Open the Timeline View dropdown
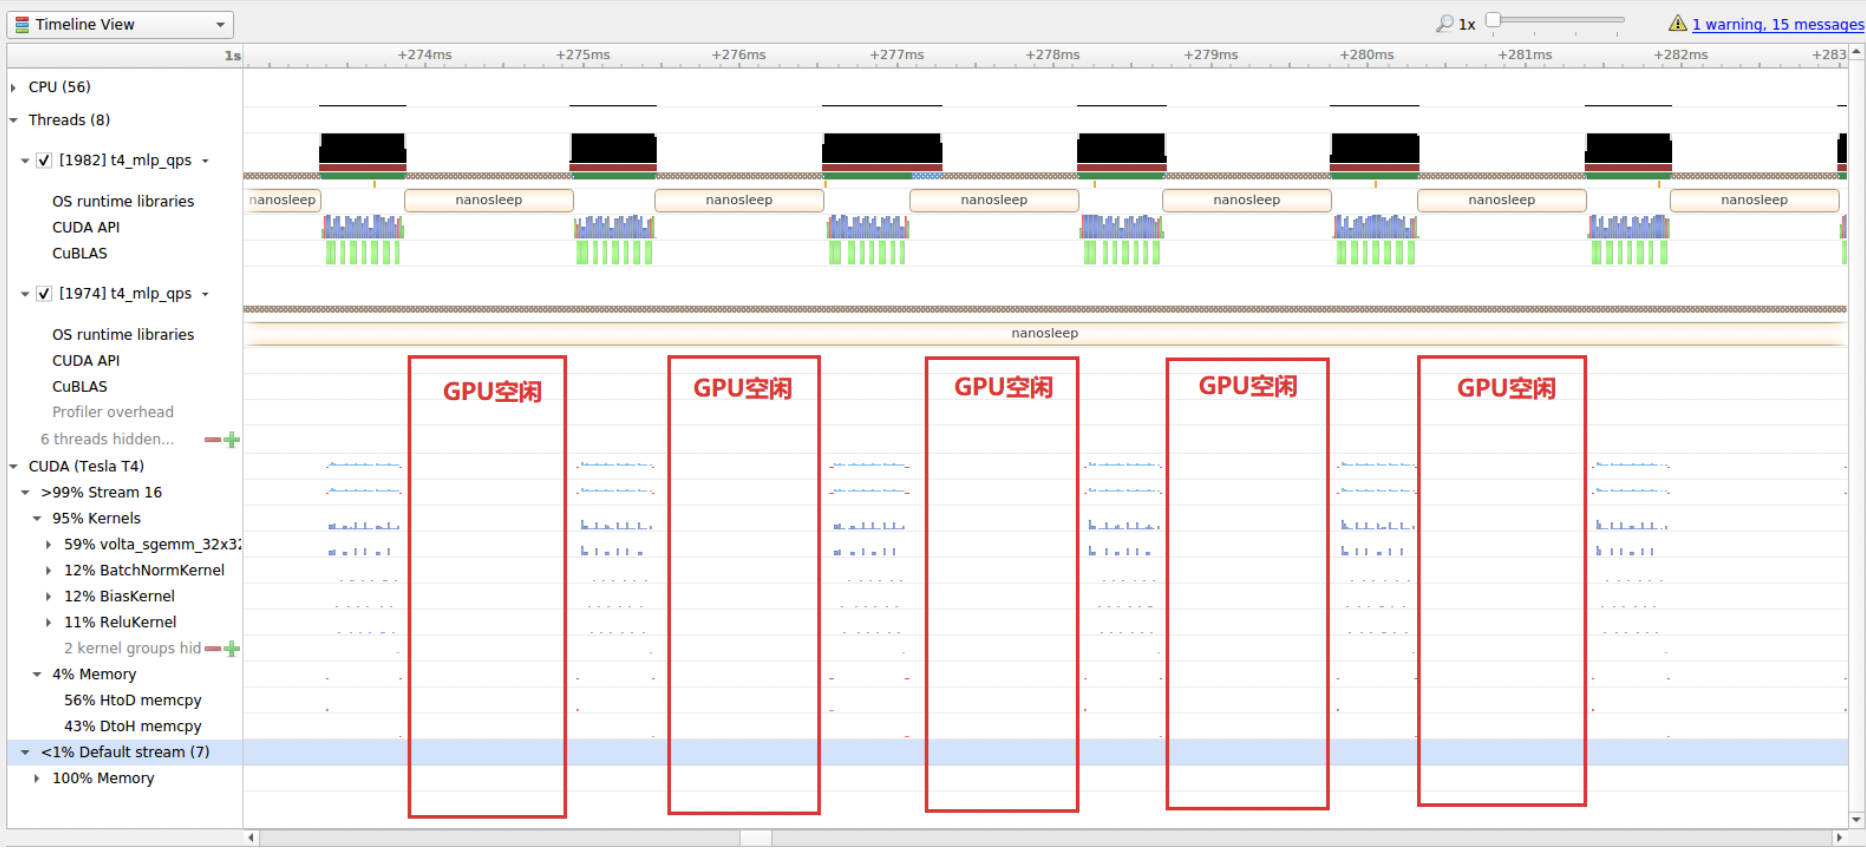 point(220,25)
